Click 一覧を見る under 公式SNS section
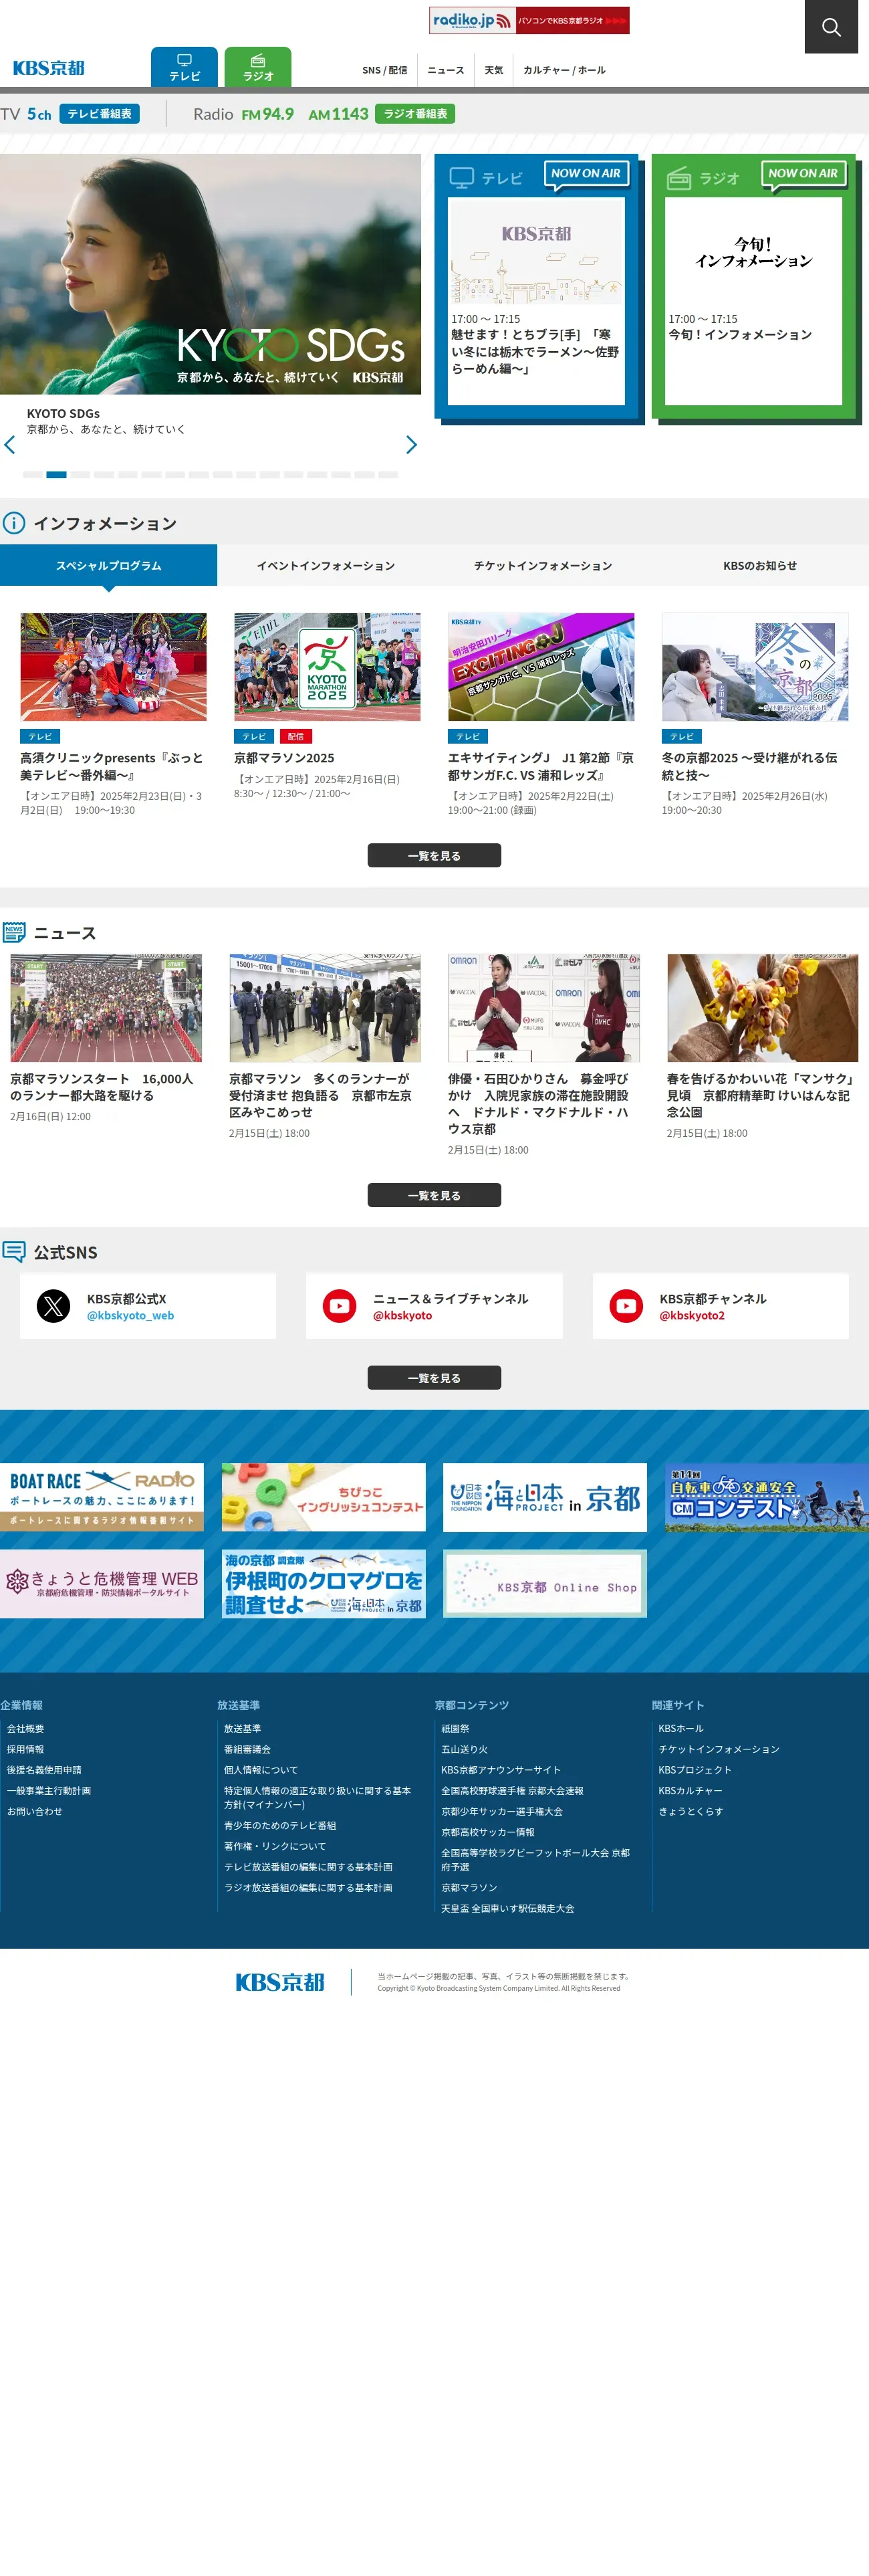 click(434, 1378)
